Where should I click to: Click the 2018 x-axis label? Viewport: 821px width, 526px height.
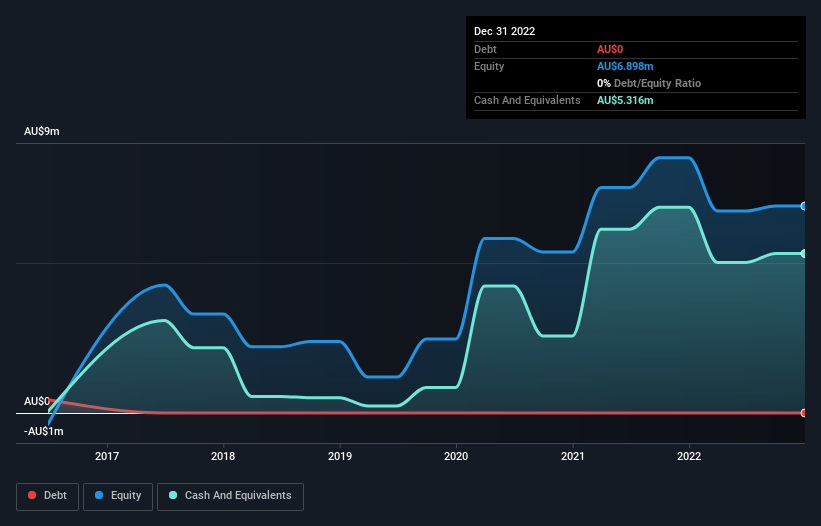point(223,456)
